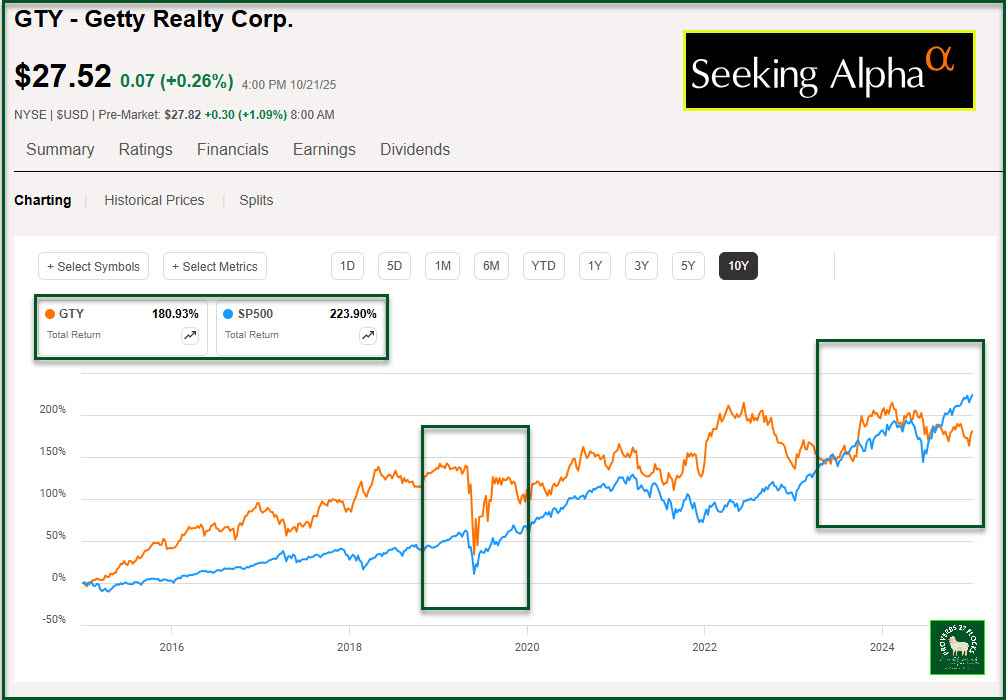Go to the Financials tab
Image resolution: width=1006 pixels, height=700 pixels.
click(x=233, y=150)
